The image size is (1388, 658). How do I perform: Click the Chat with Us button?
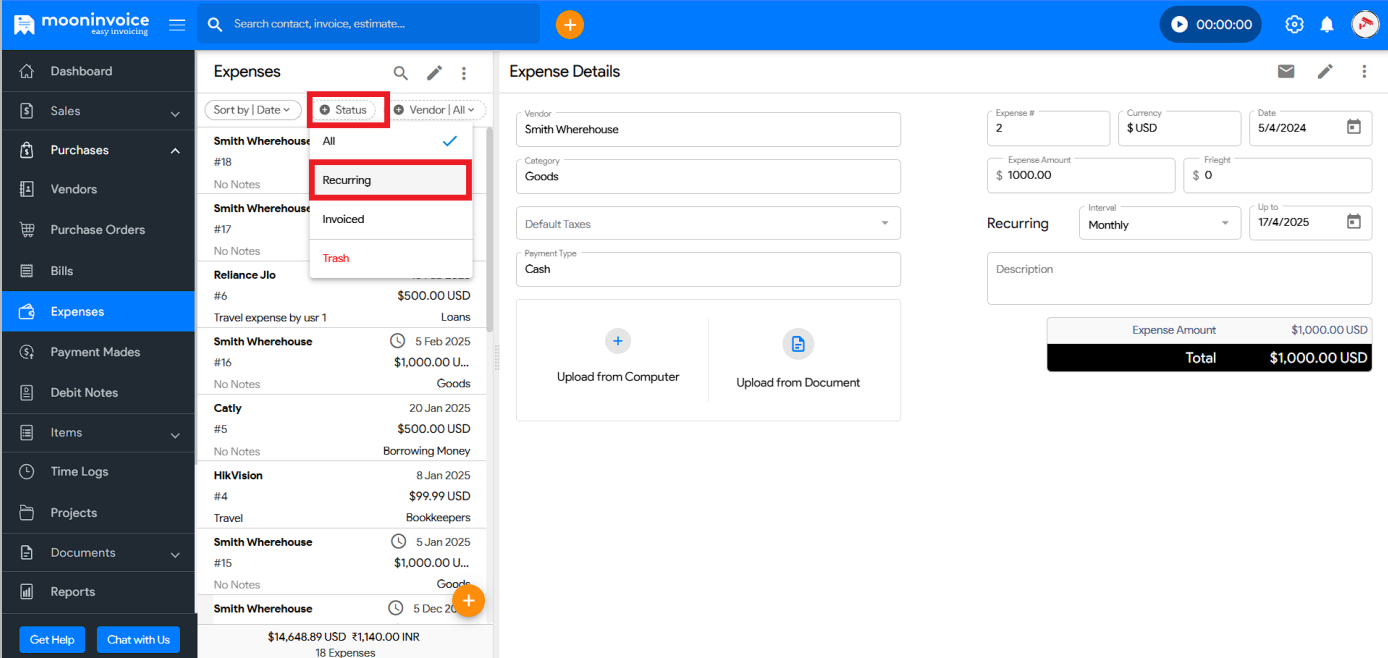pos(138,640)
